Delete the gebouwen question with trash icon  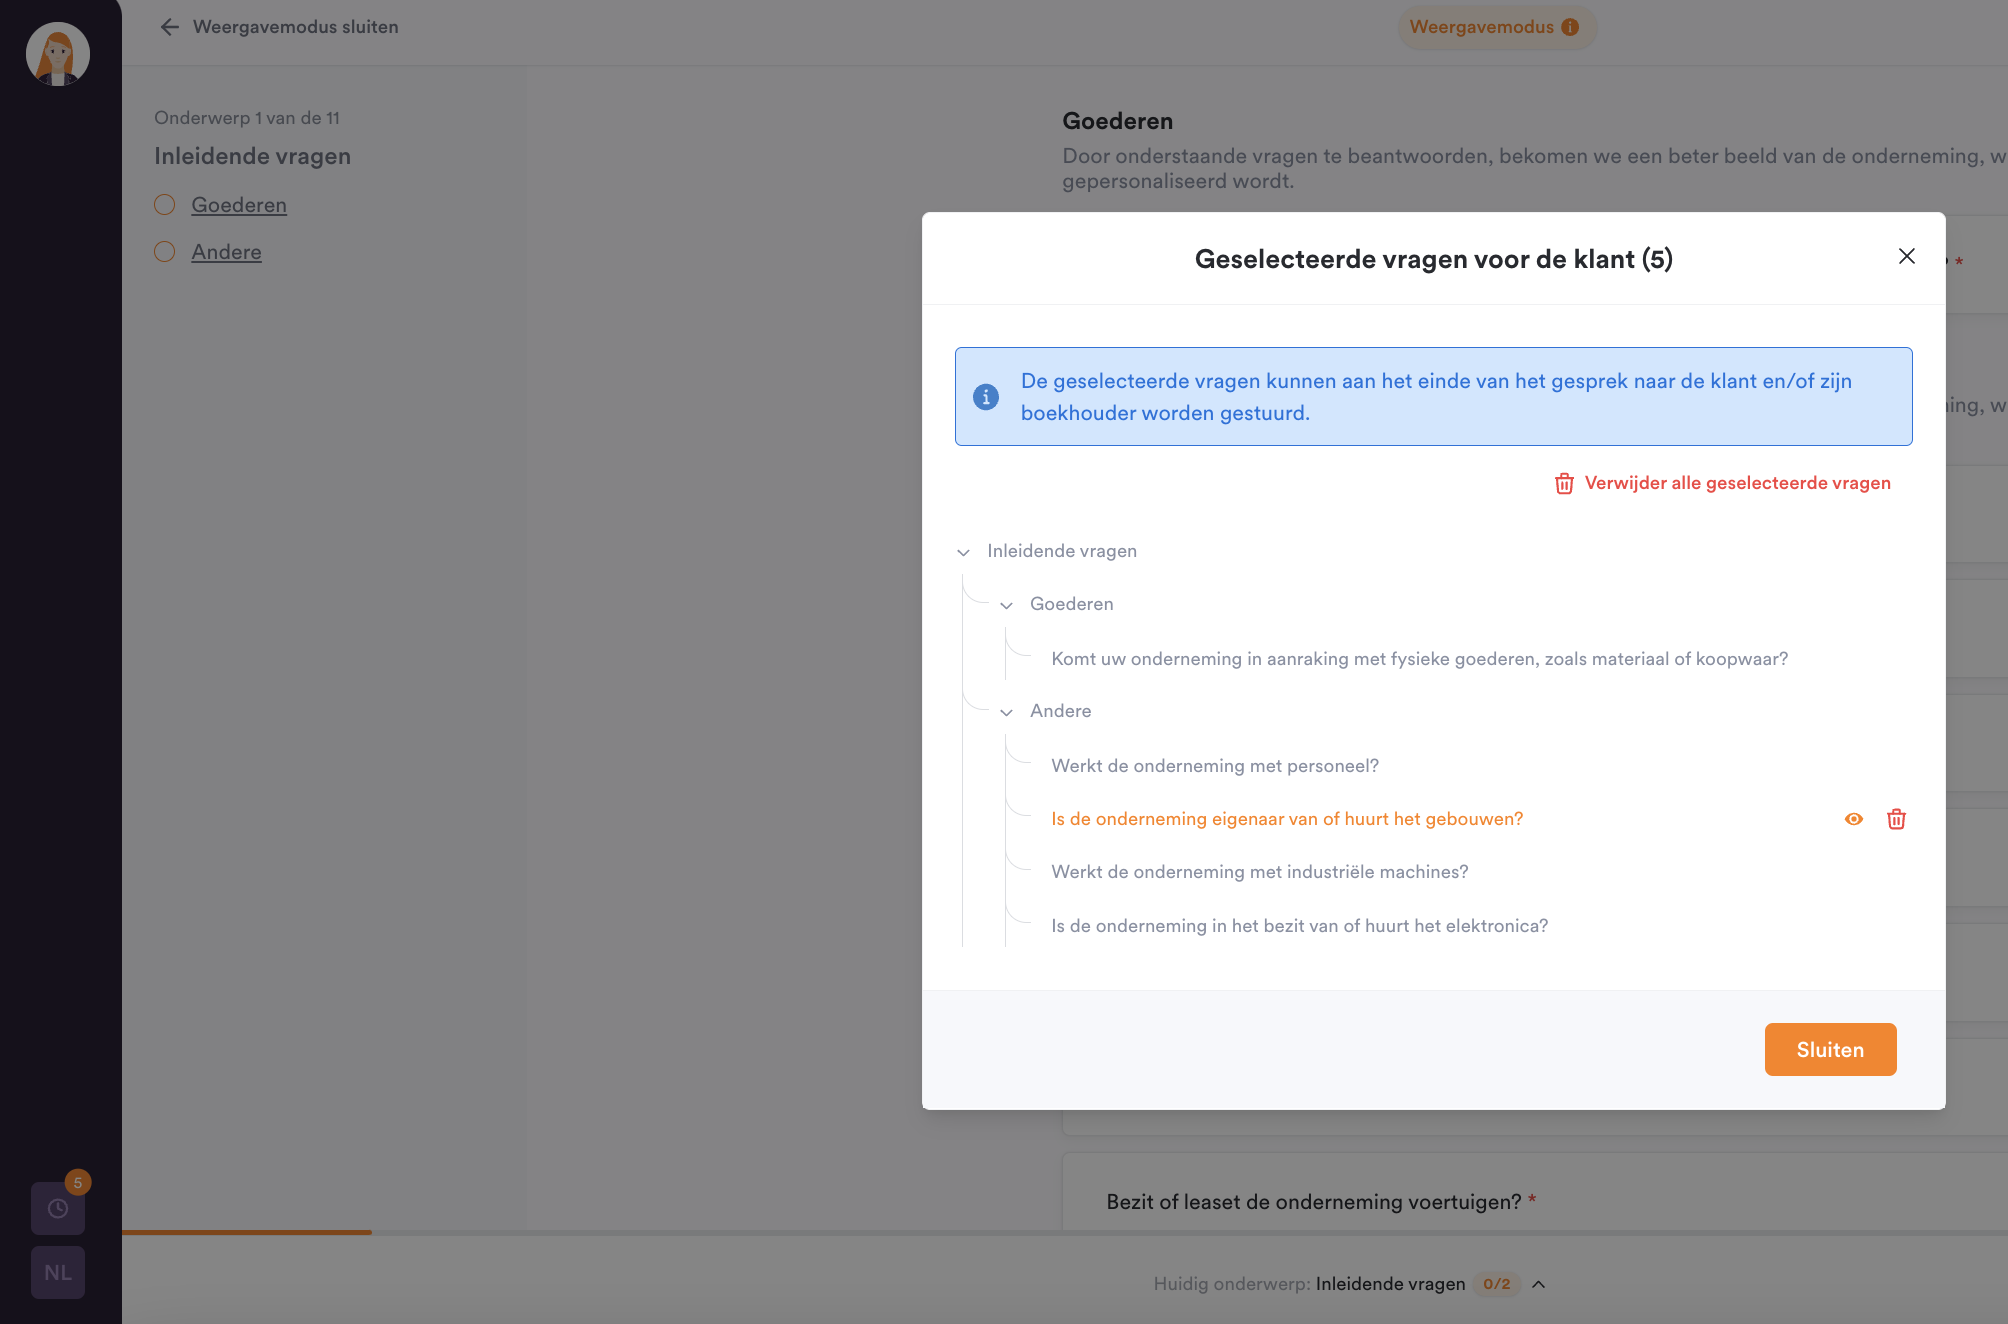click(1896, 819)
